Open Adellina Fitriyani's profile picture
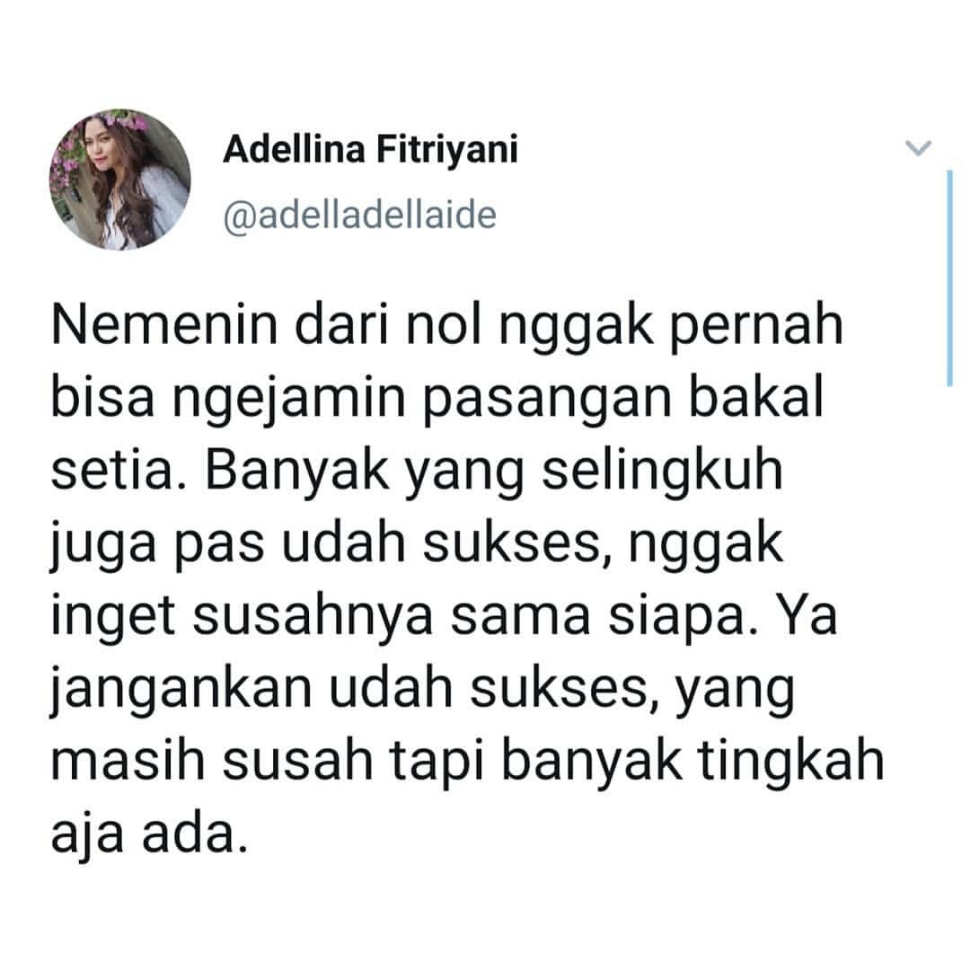The image size is (970, 970). [x=120, y=180]
